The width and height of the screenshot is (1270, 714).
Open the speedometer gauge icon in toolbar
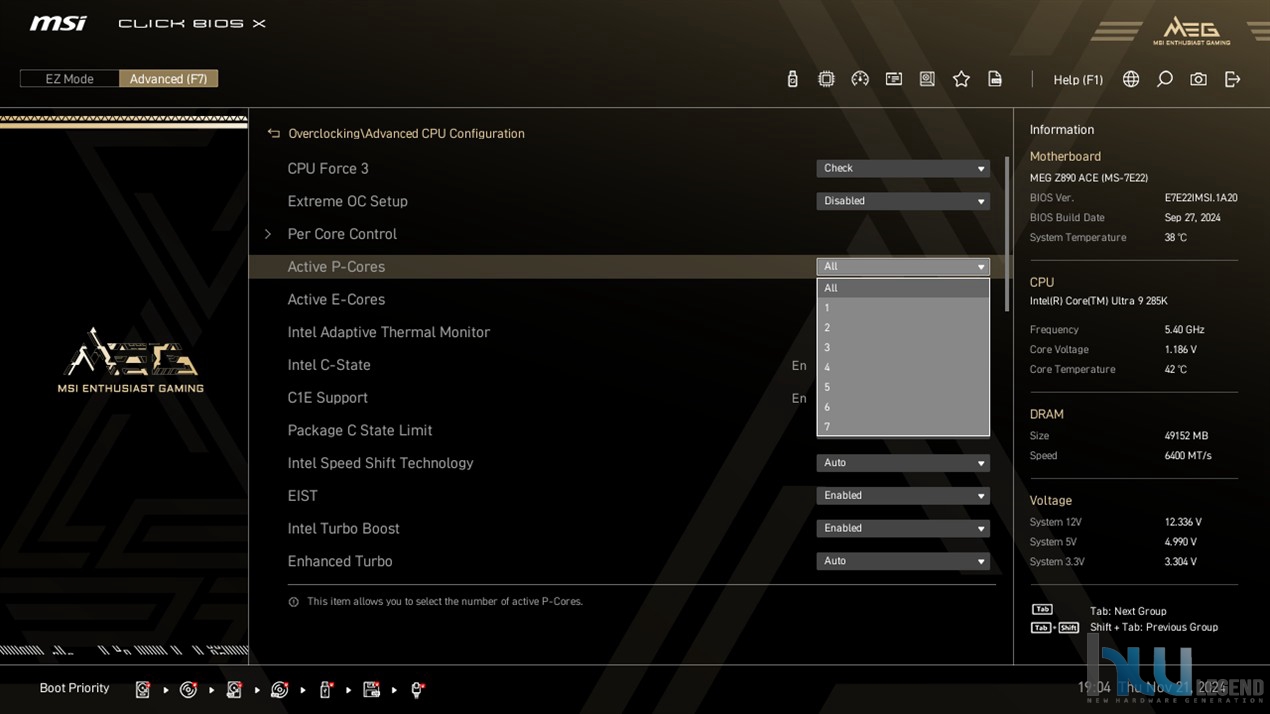(x=860, y=79)
